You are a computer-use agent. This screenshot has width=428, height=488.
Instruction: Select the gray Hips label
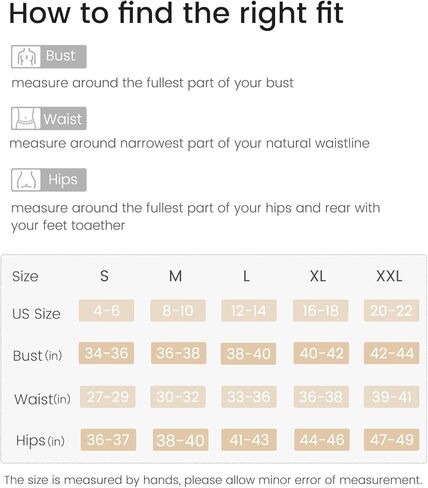[63, 180]
